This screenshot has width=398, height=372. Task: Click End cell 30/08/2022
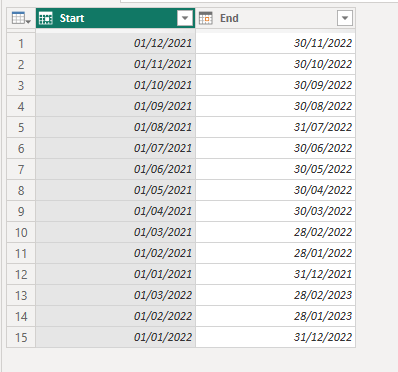(275, 106)
